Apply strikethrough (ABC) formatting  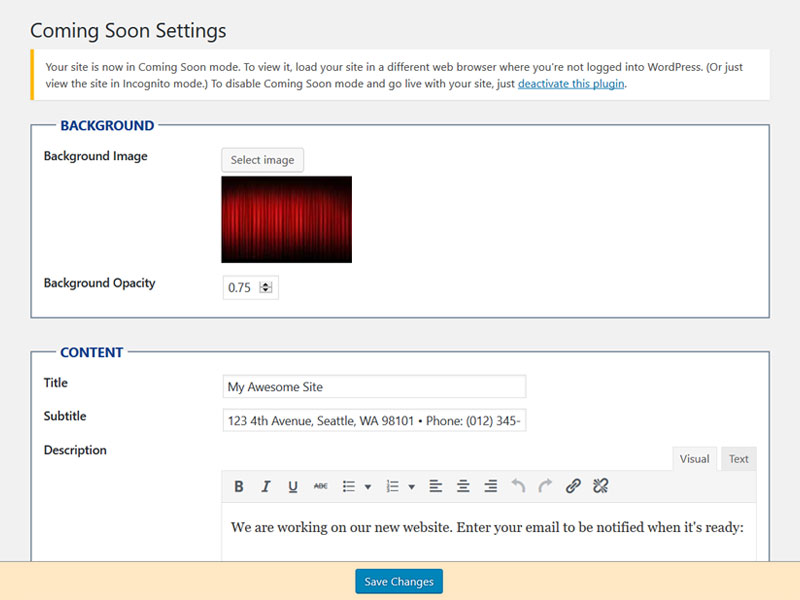coord(320,486)
